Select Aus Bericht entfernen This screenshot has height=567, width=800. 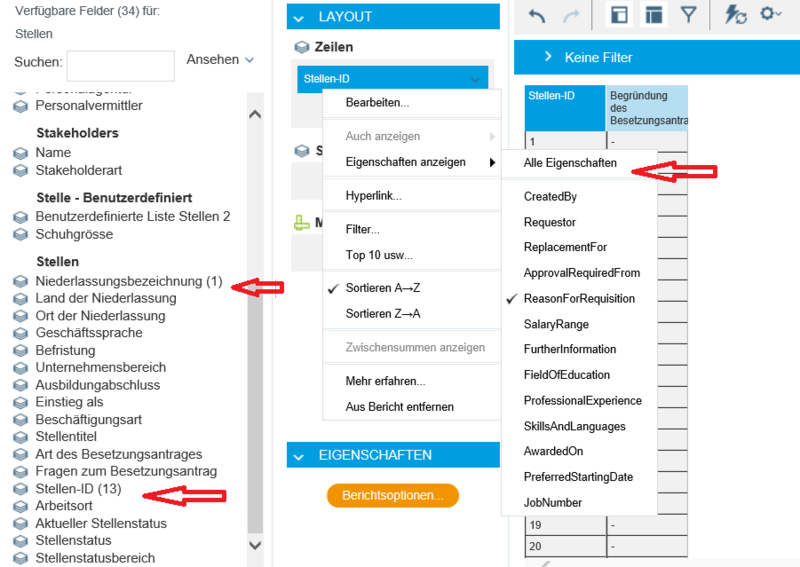[399, 407]
